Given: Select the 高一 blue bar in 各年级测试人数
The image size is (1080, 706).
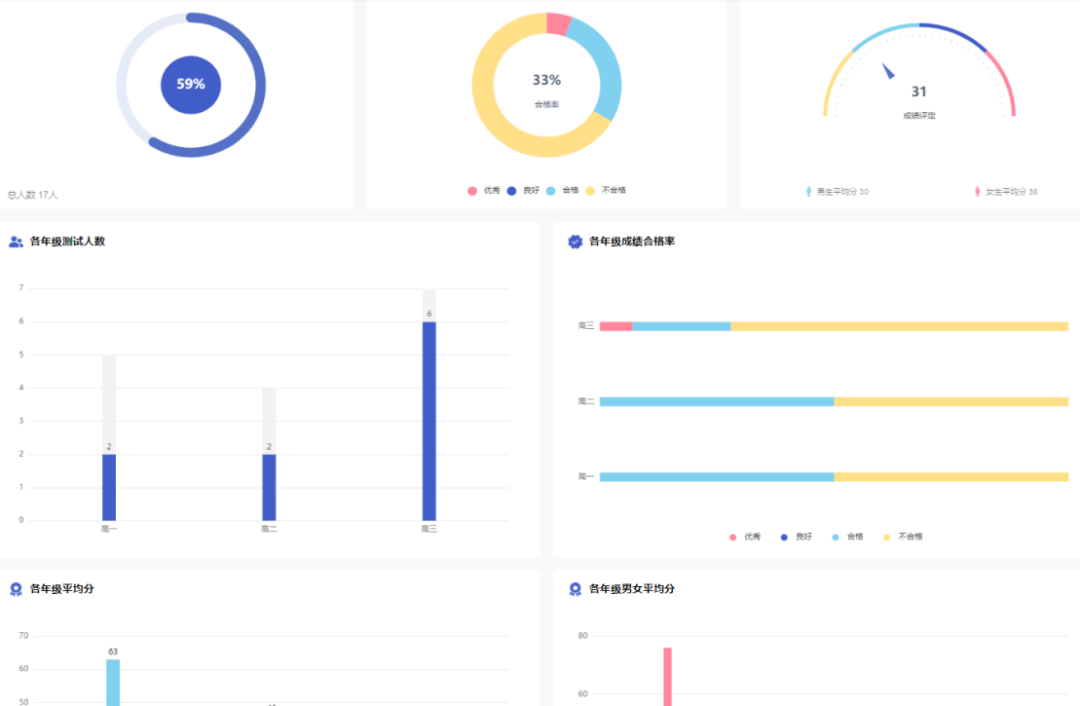Looking at the screenshot, I should [x=109, y=488].
